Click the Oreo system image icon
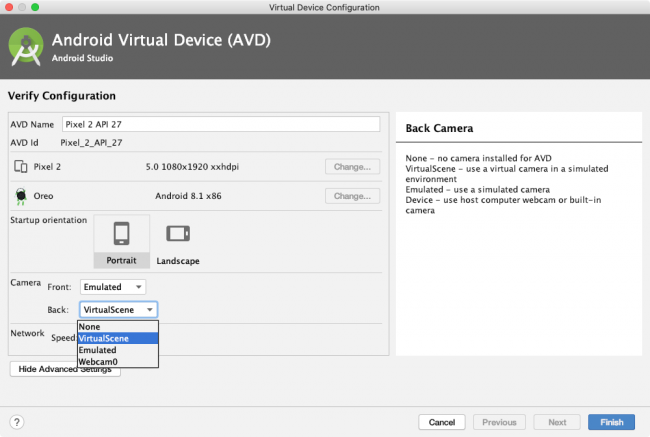 [x=20, y=196]
